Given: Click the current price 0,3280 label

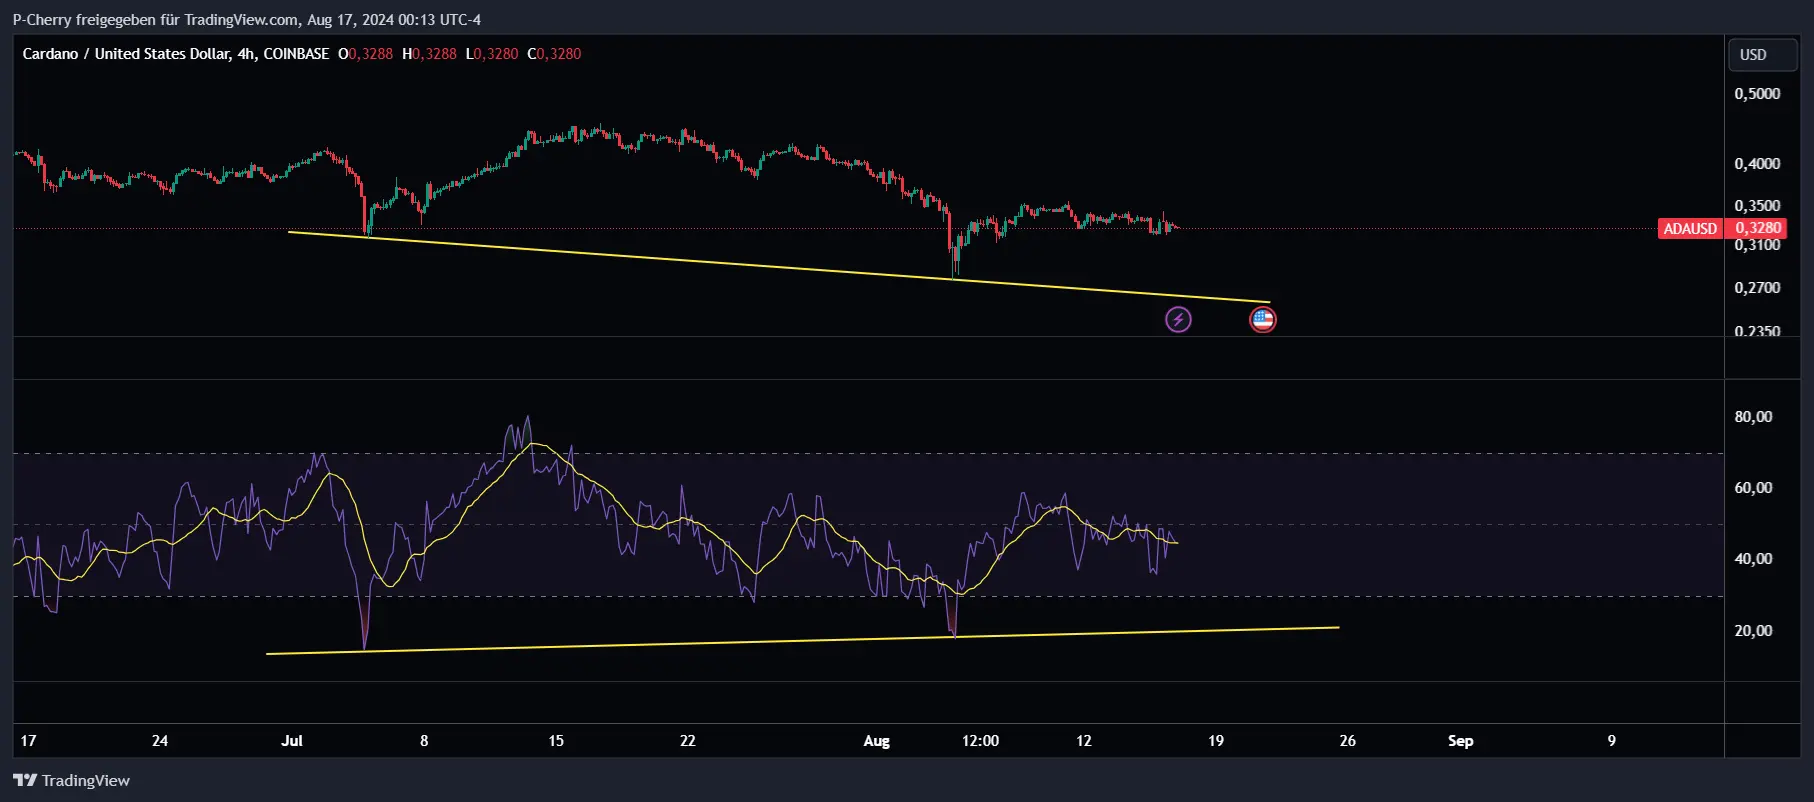Looking at the screenshot, I should point(1757,228).
